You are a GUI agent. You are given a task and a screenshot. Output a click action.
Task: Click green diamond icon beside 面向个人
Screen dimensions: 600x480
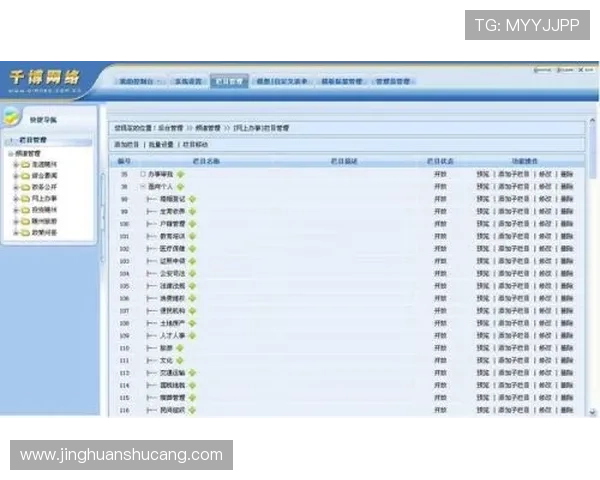point(181,187)
